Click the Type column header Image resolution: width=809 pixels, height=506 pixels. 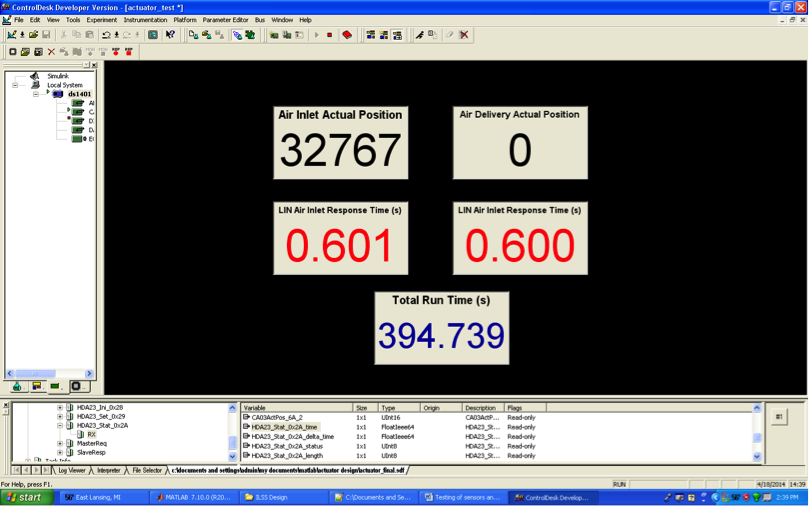(x=399, y=407)
